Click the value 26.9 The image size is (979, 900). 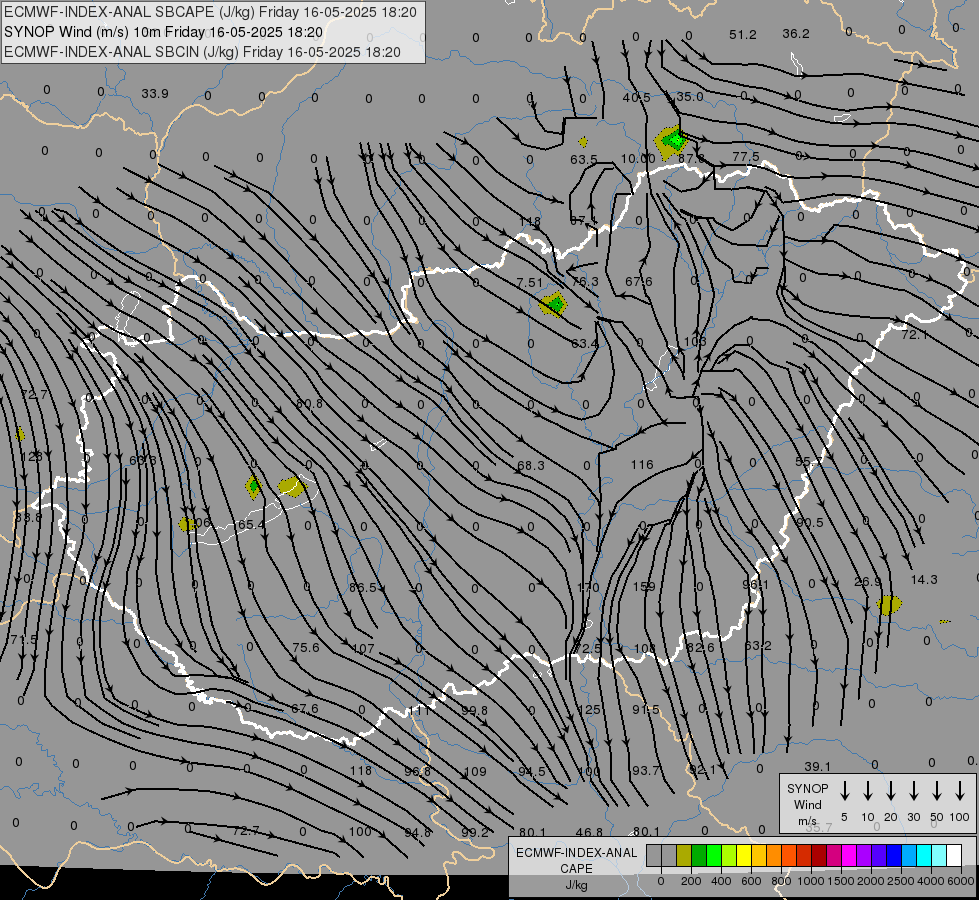coord(868,582)
